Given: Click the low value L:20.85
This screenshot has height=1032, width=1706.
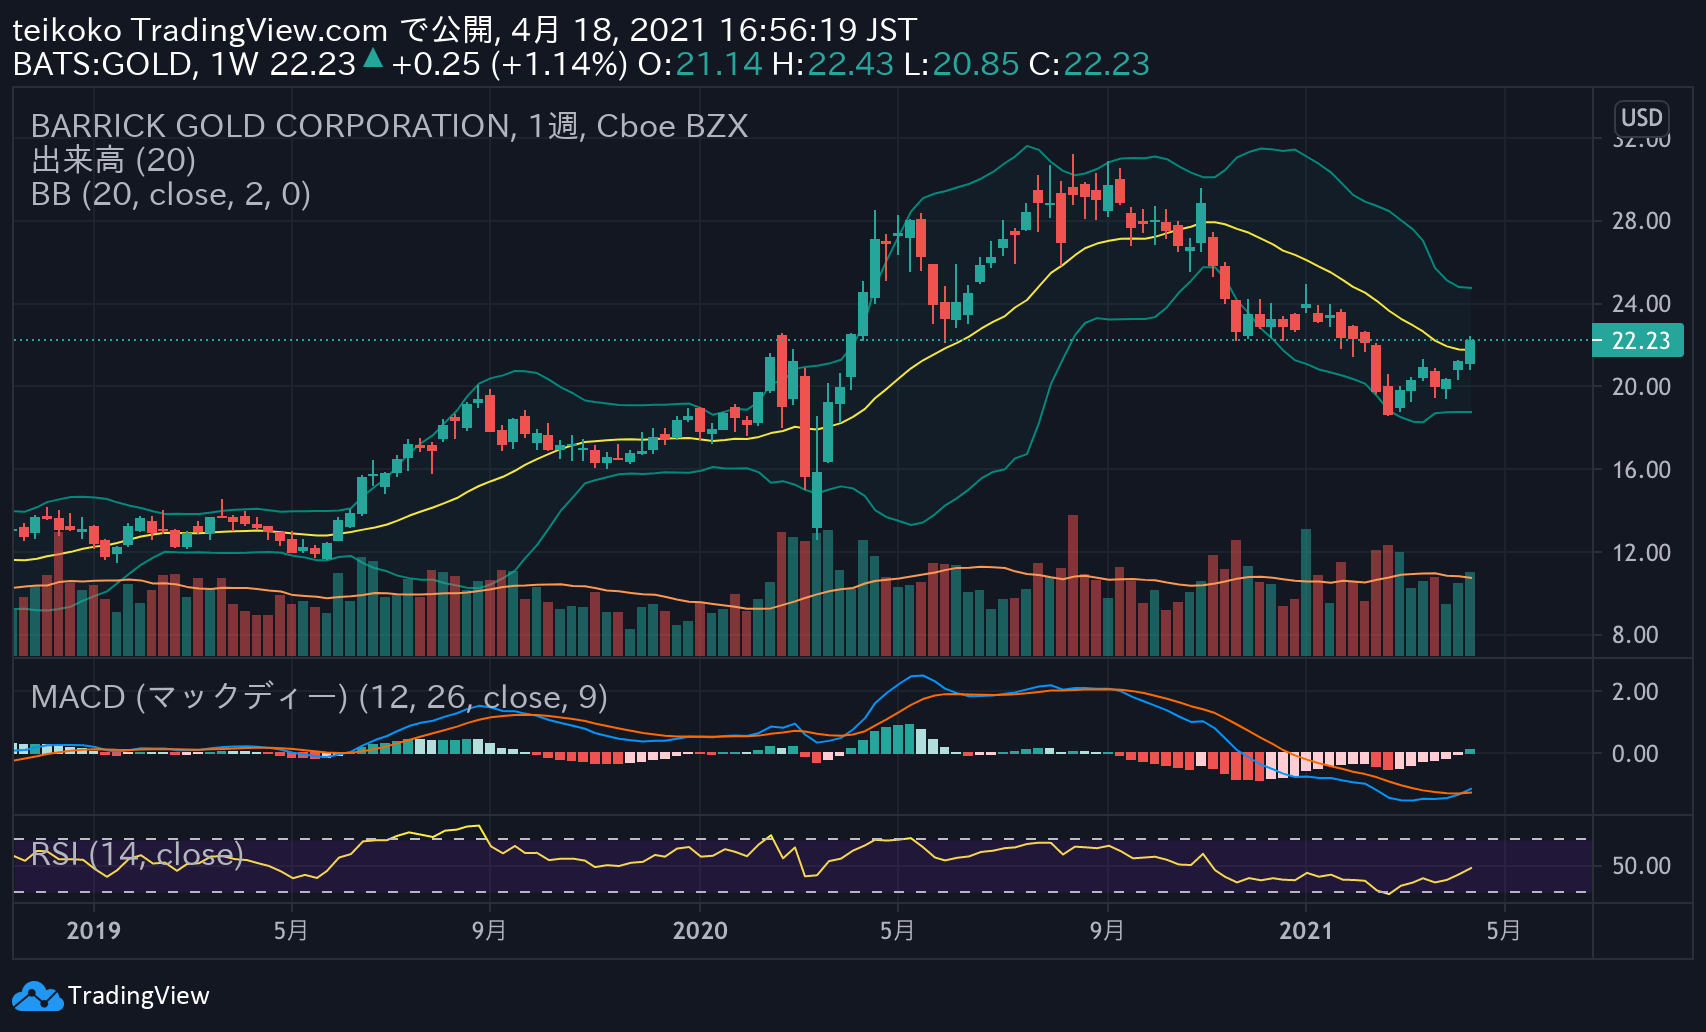Looking at the screenshot, I should click(x=961, y=64).
